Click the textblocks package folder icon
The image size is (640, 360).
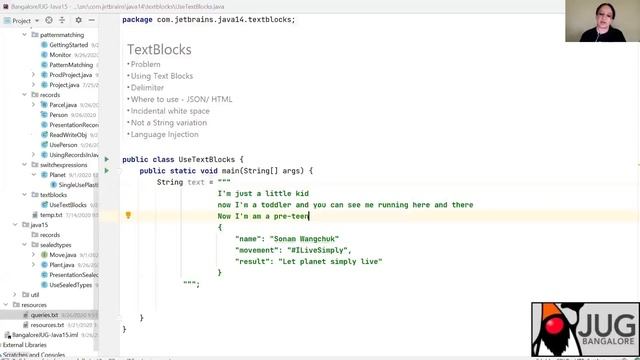click(x=35, y=195)
